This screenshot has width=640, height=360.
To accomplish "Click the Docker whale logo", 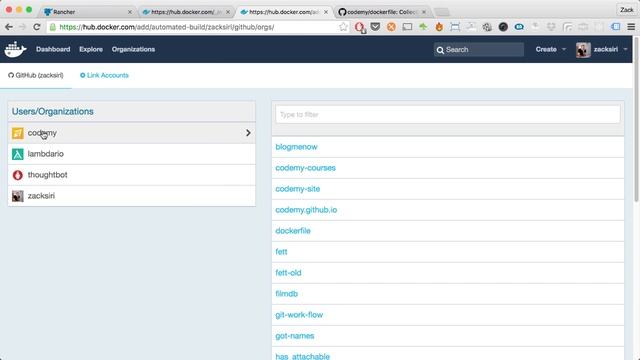I will pyautogui.click(x=16, y=49).
